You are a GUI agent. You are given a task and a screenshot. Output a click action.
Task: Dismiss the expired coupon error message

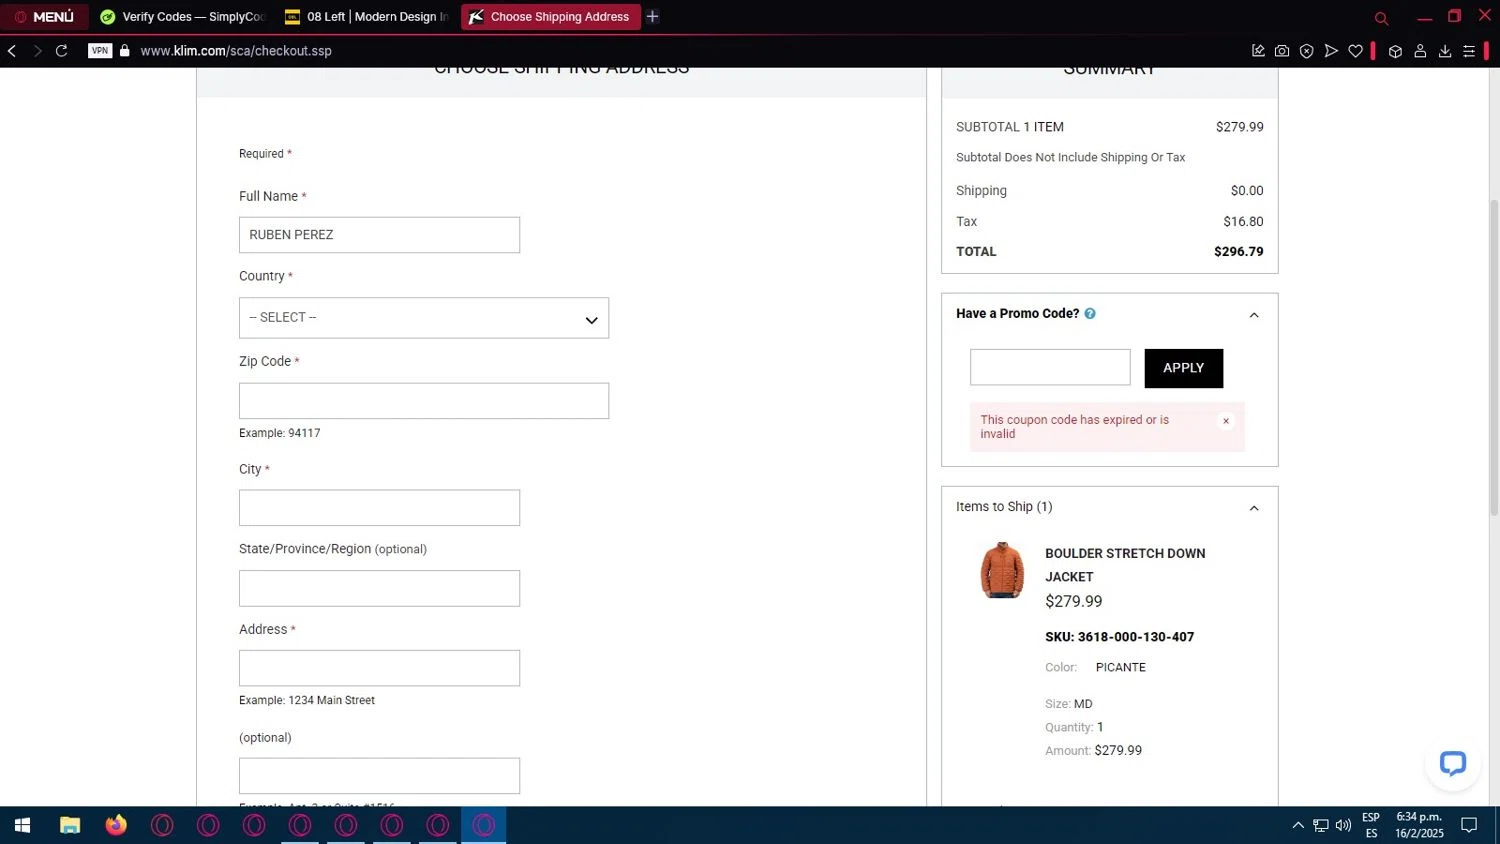[x=1226, y=421]
